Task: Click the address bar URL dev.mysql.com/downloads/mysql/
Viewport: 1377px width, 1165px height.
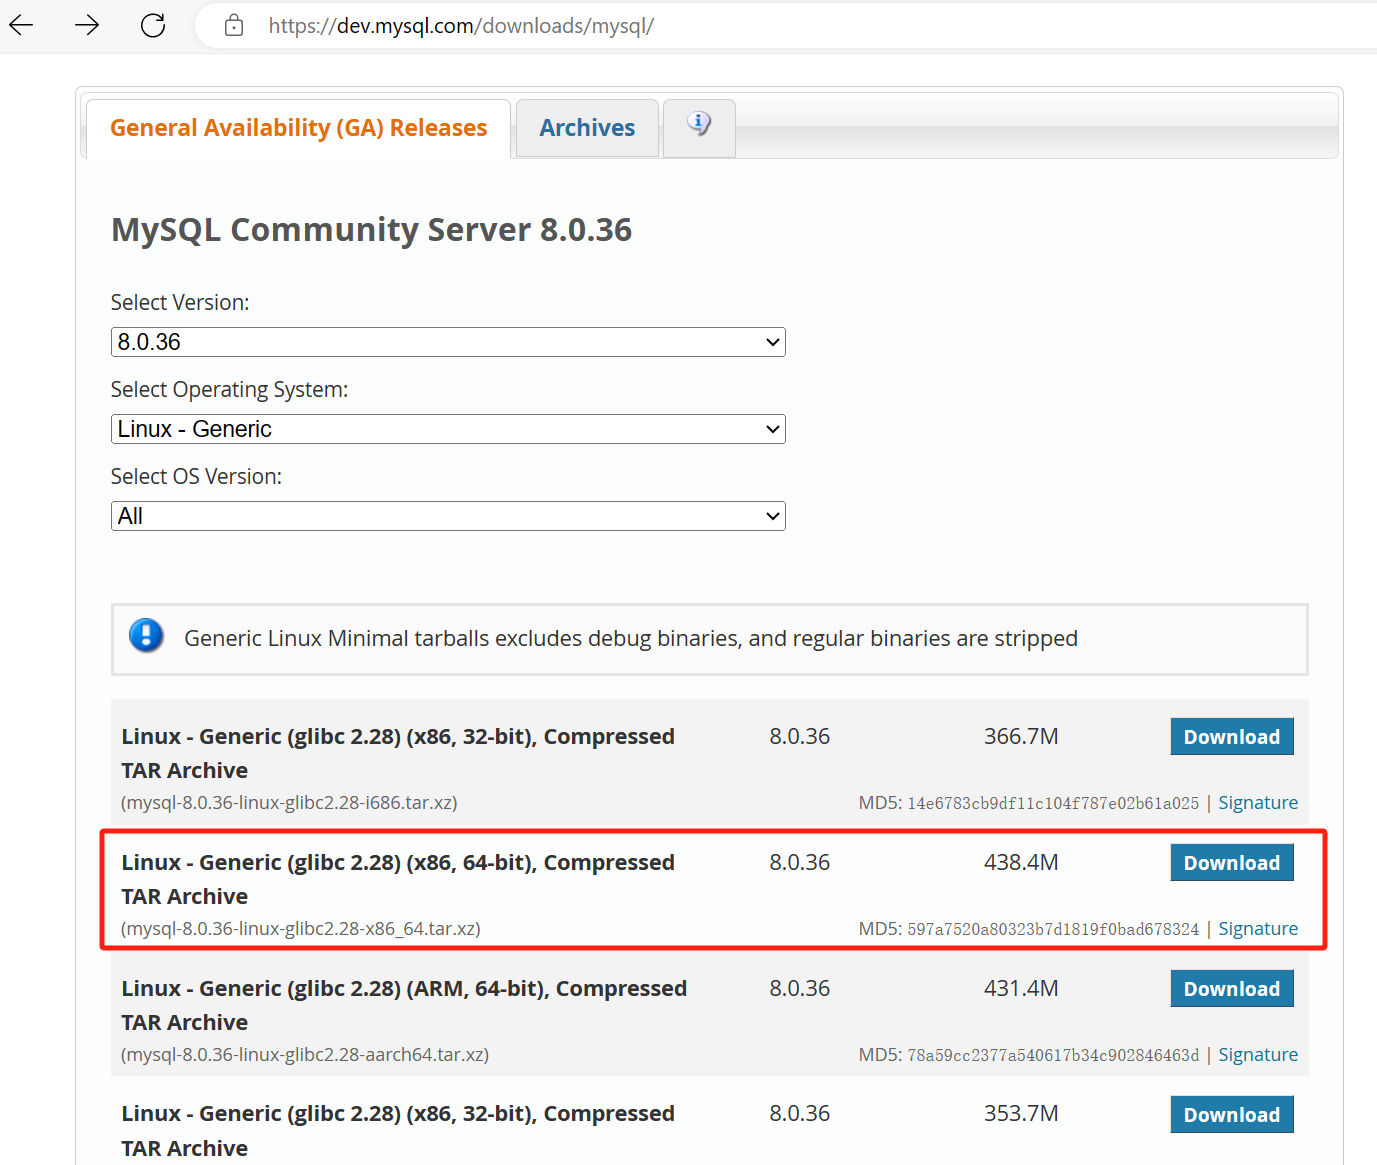Action: coord(461,26)
